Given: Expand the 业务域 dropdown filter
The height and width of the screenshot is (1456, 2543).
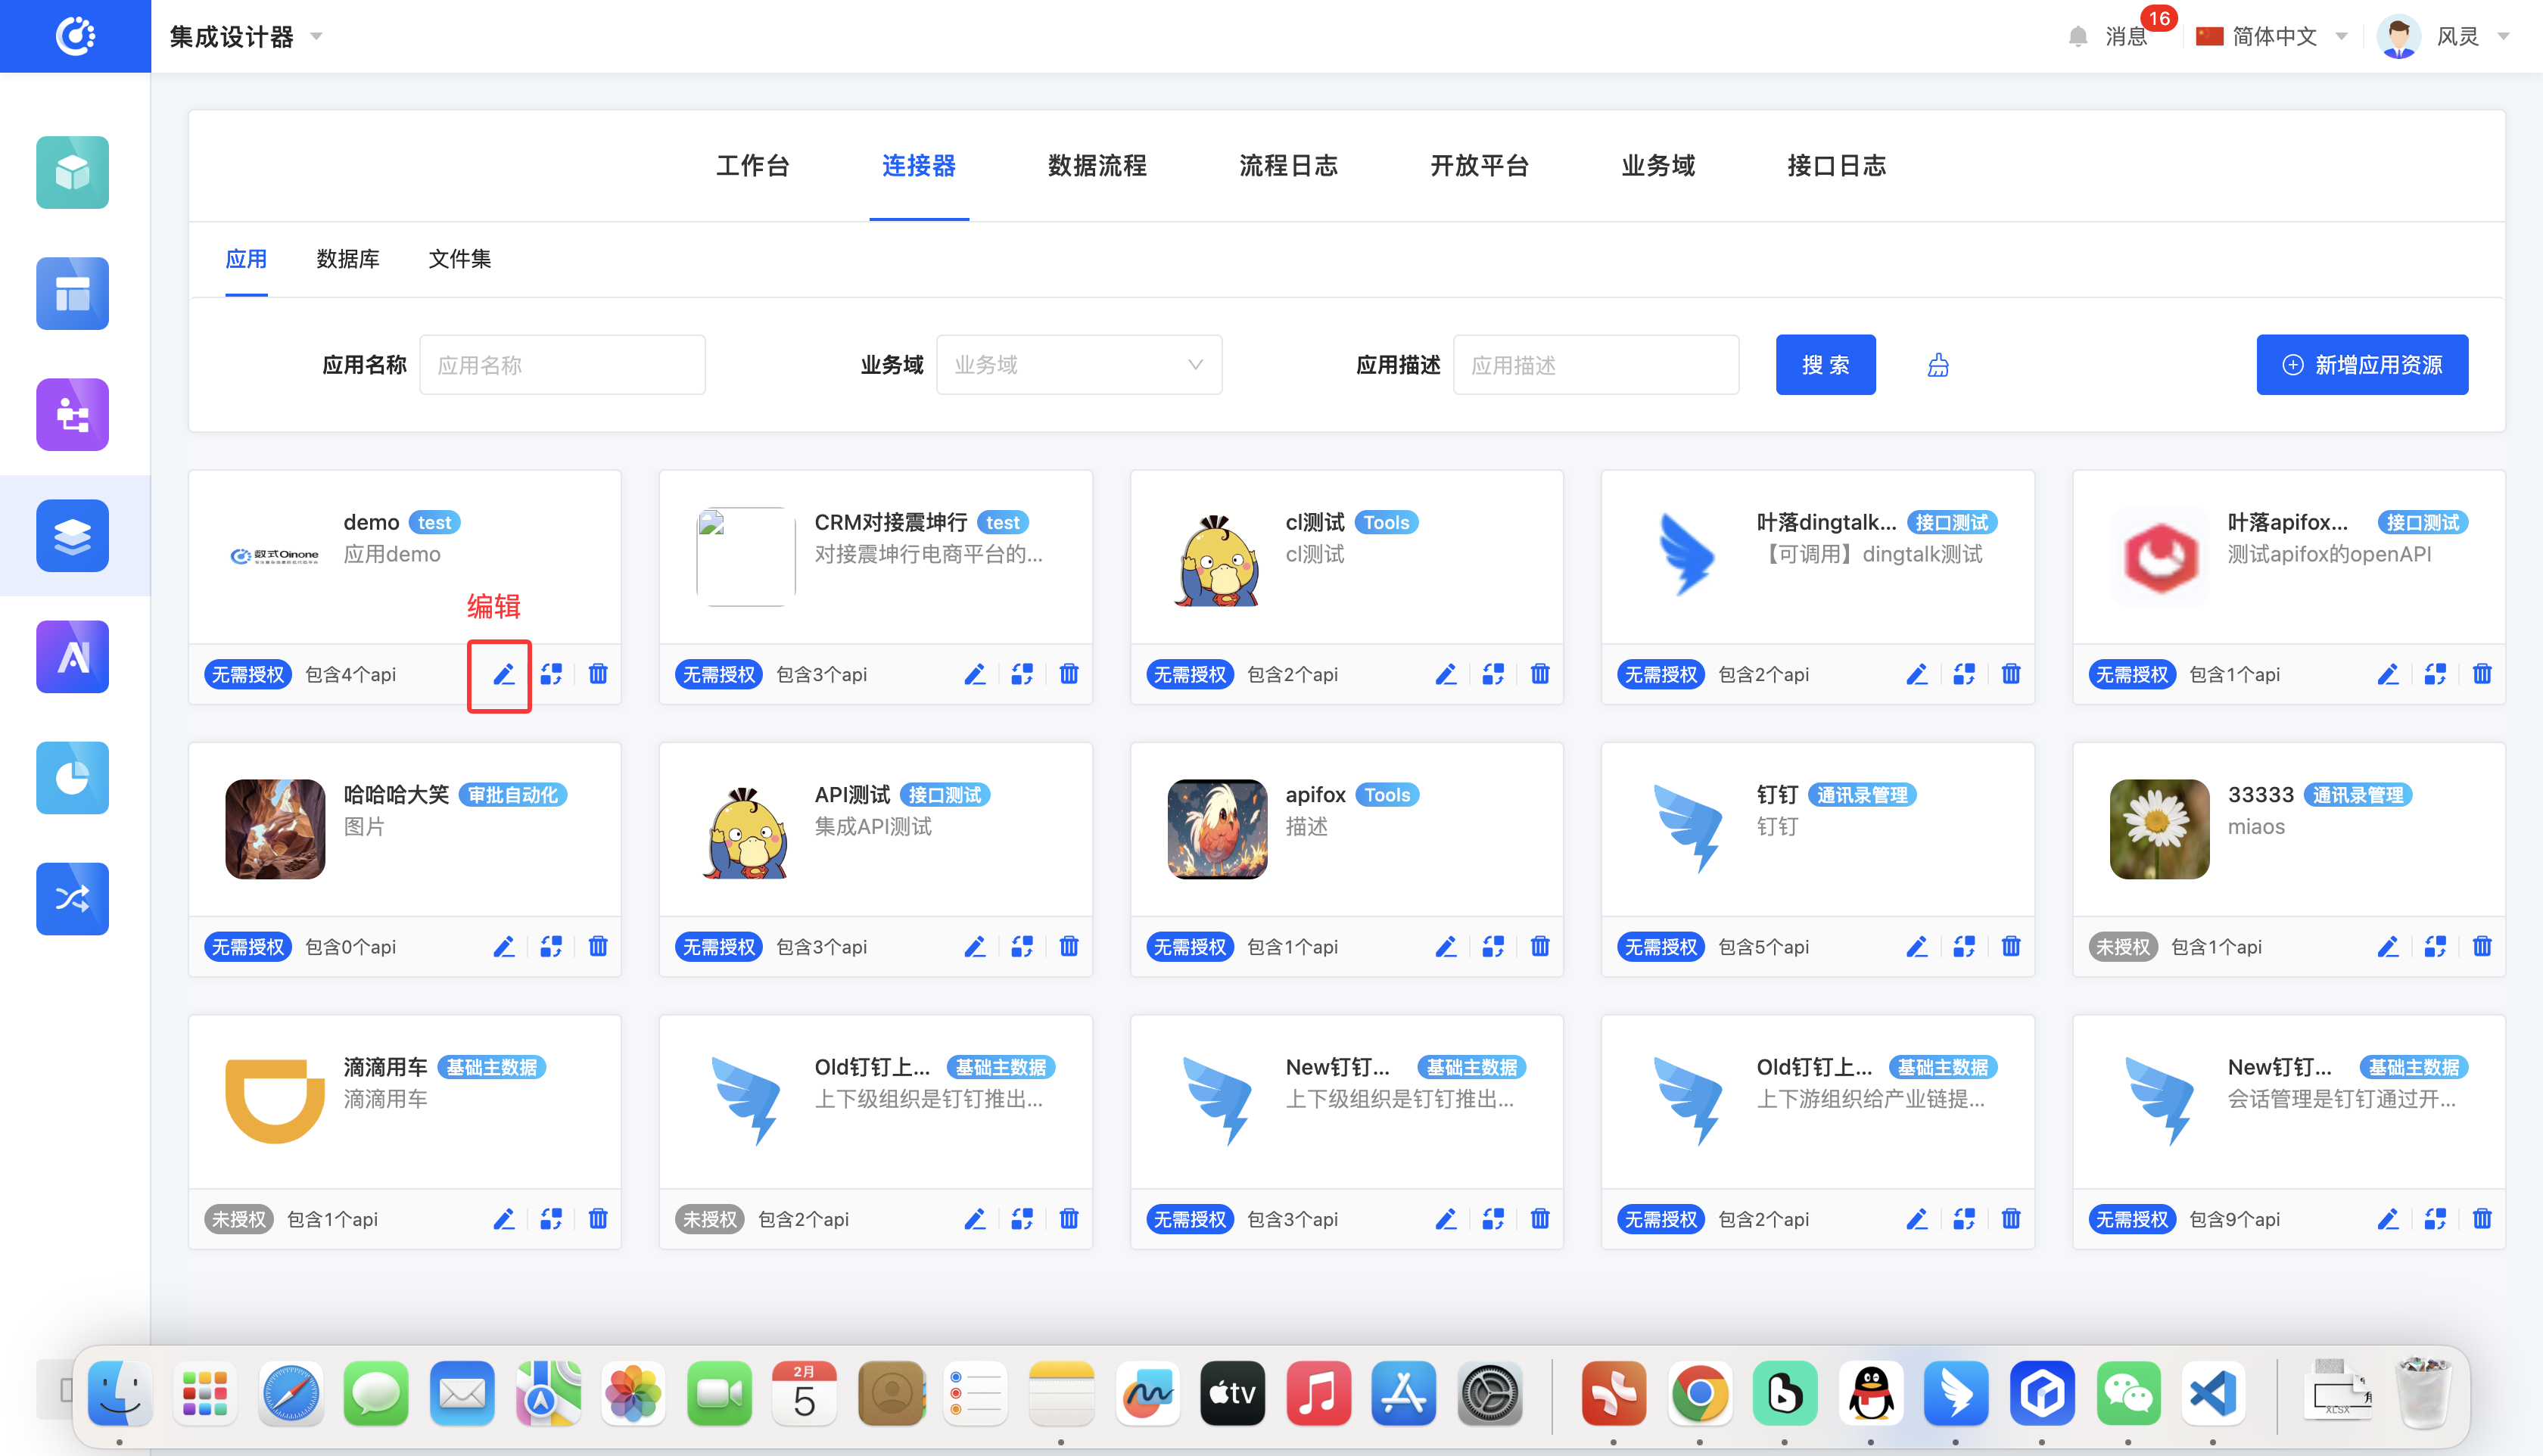Looking at the screenshot, I should 1078,365.
